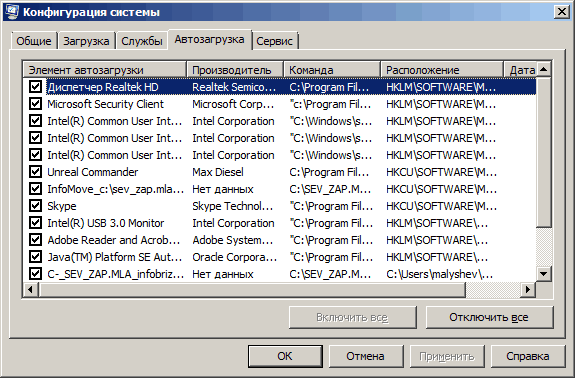The width and height of the screenshot is (575, 378).
Task: Toggle the Skype startup checkbox
Action: pos(35,206)
